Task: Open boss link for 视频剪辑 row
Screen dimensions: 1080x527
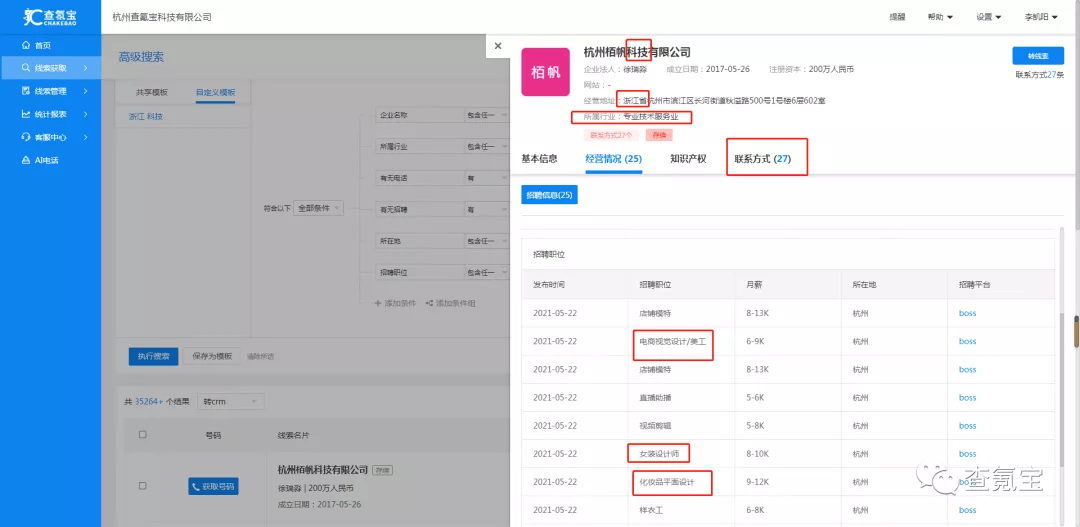Action: 967,426
